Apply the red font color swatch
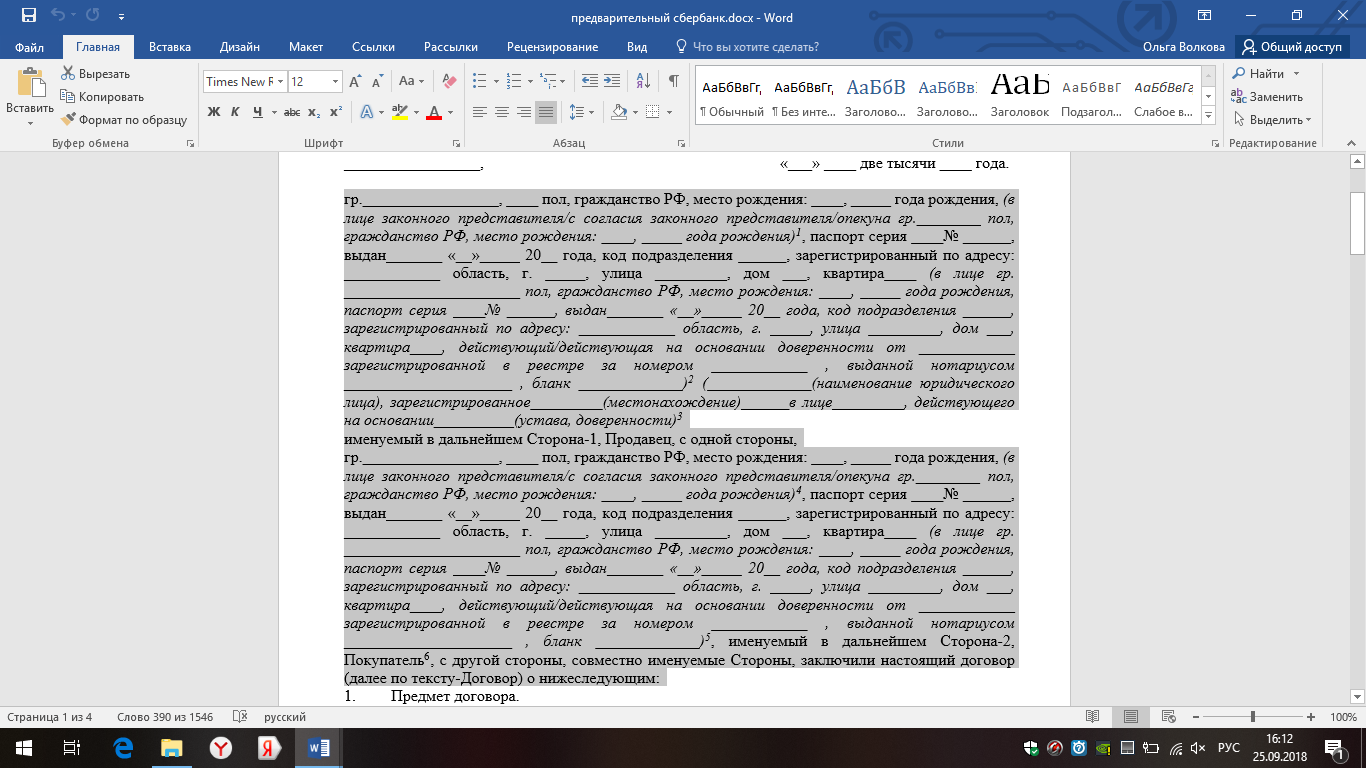 (434, 112)
